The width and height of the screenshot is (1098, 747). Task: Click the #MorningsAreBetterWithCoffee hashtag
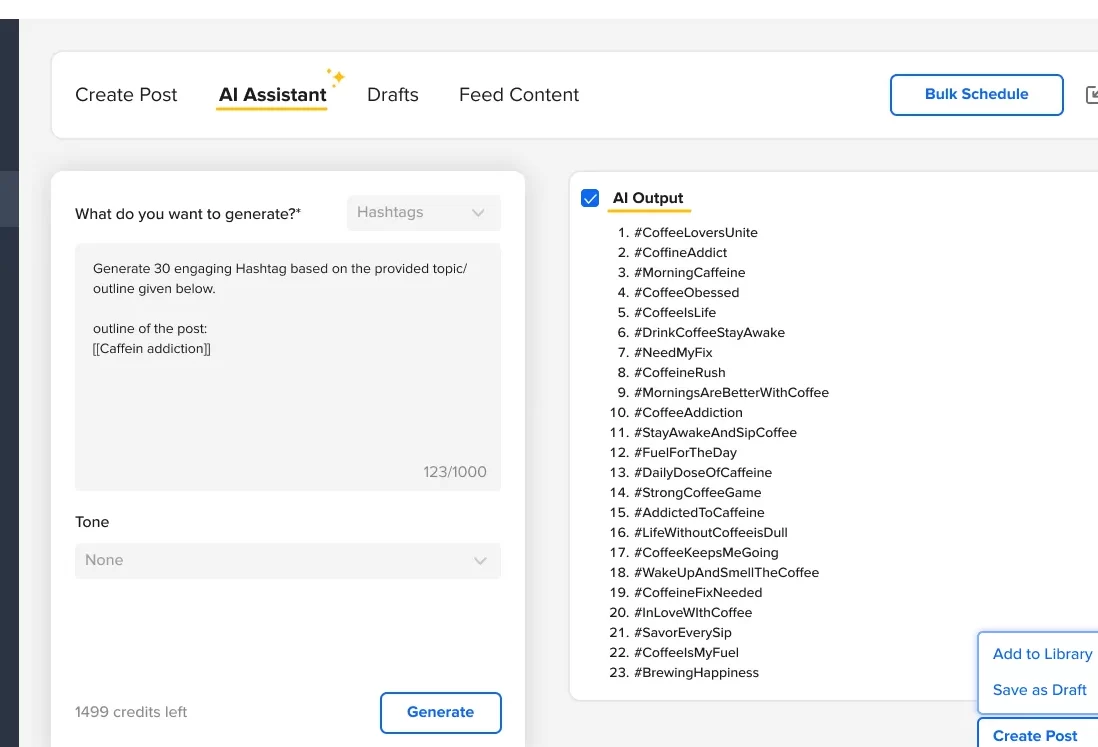[x=731, y=392]
